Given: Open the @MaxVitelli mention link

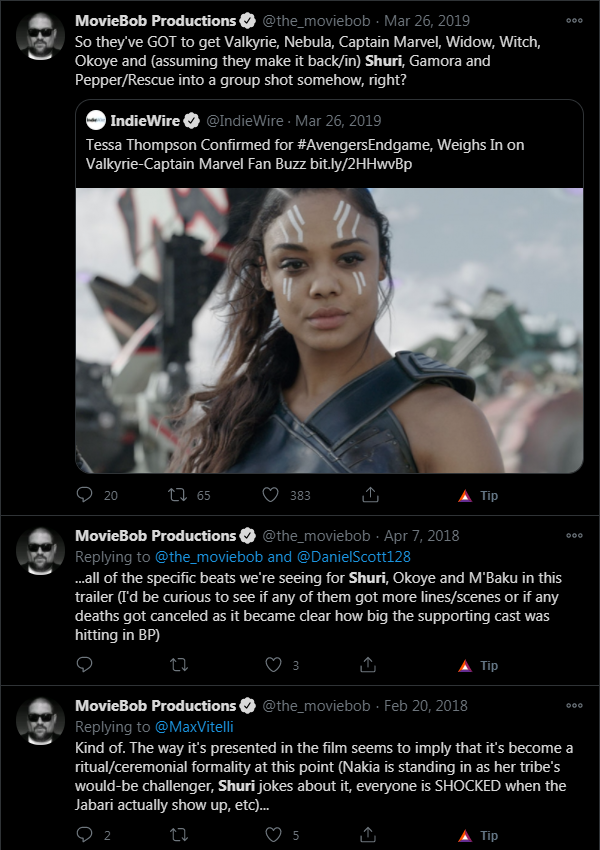Looking at the screenshot, I should 194,727.
